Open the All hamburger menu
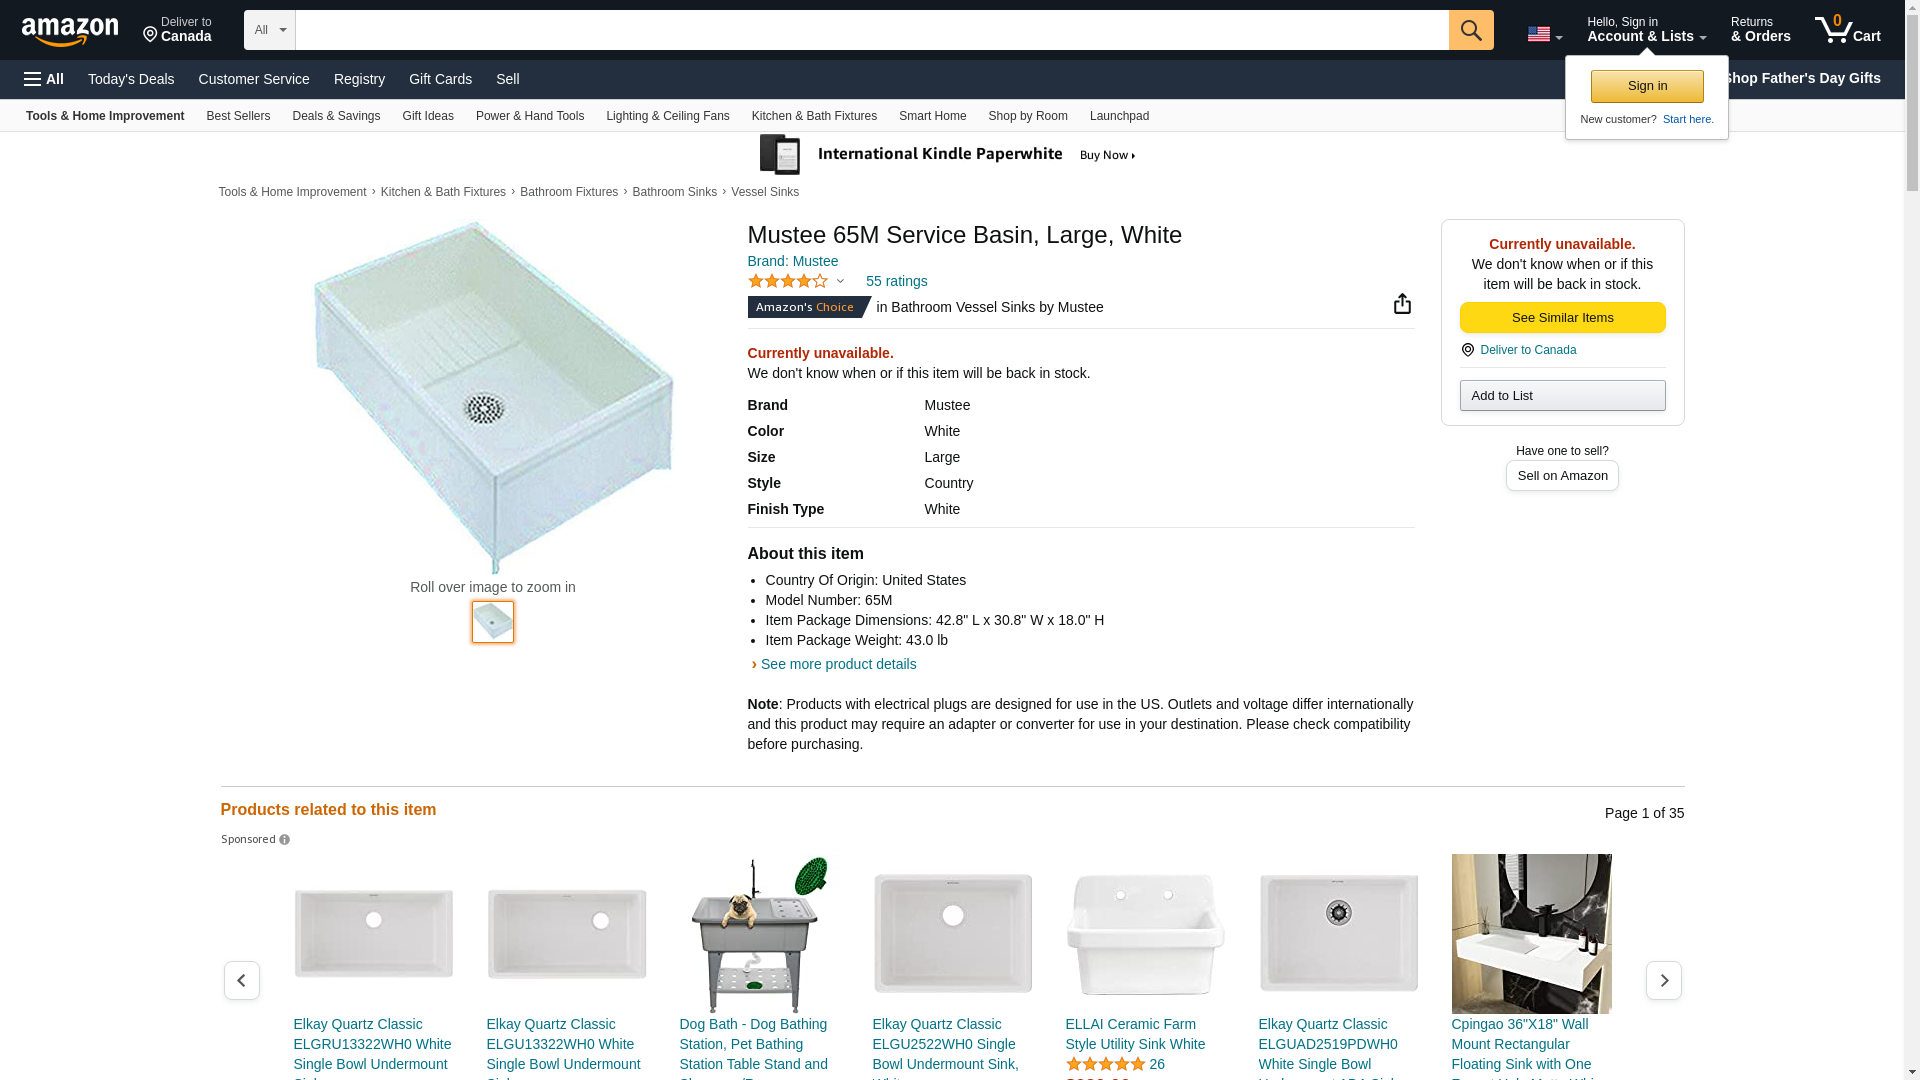1920x1080 pixels. coord(44,79)
